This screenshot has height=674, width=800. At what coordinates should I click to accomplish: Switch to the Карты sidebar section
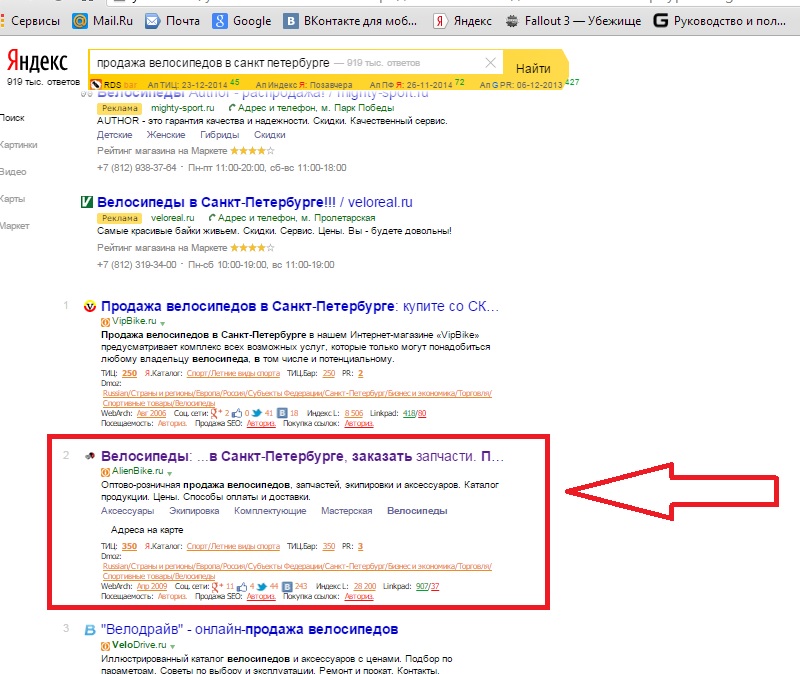coord(13,199)
